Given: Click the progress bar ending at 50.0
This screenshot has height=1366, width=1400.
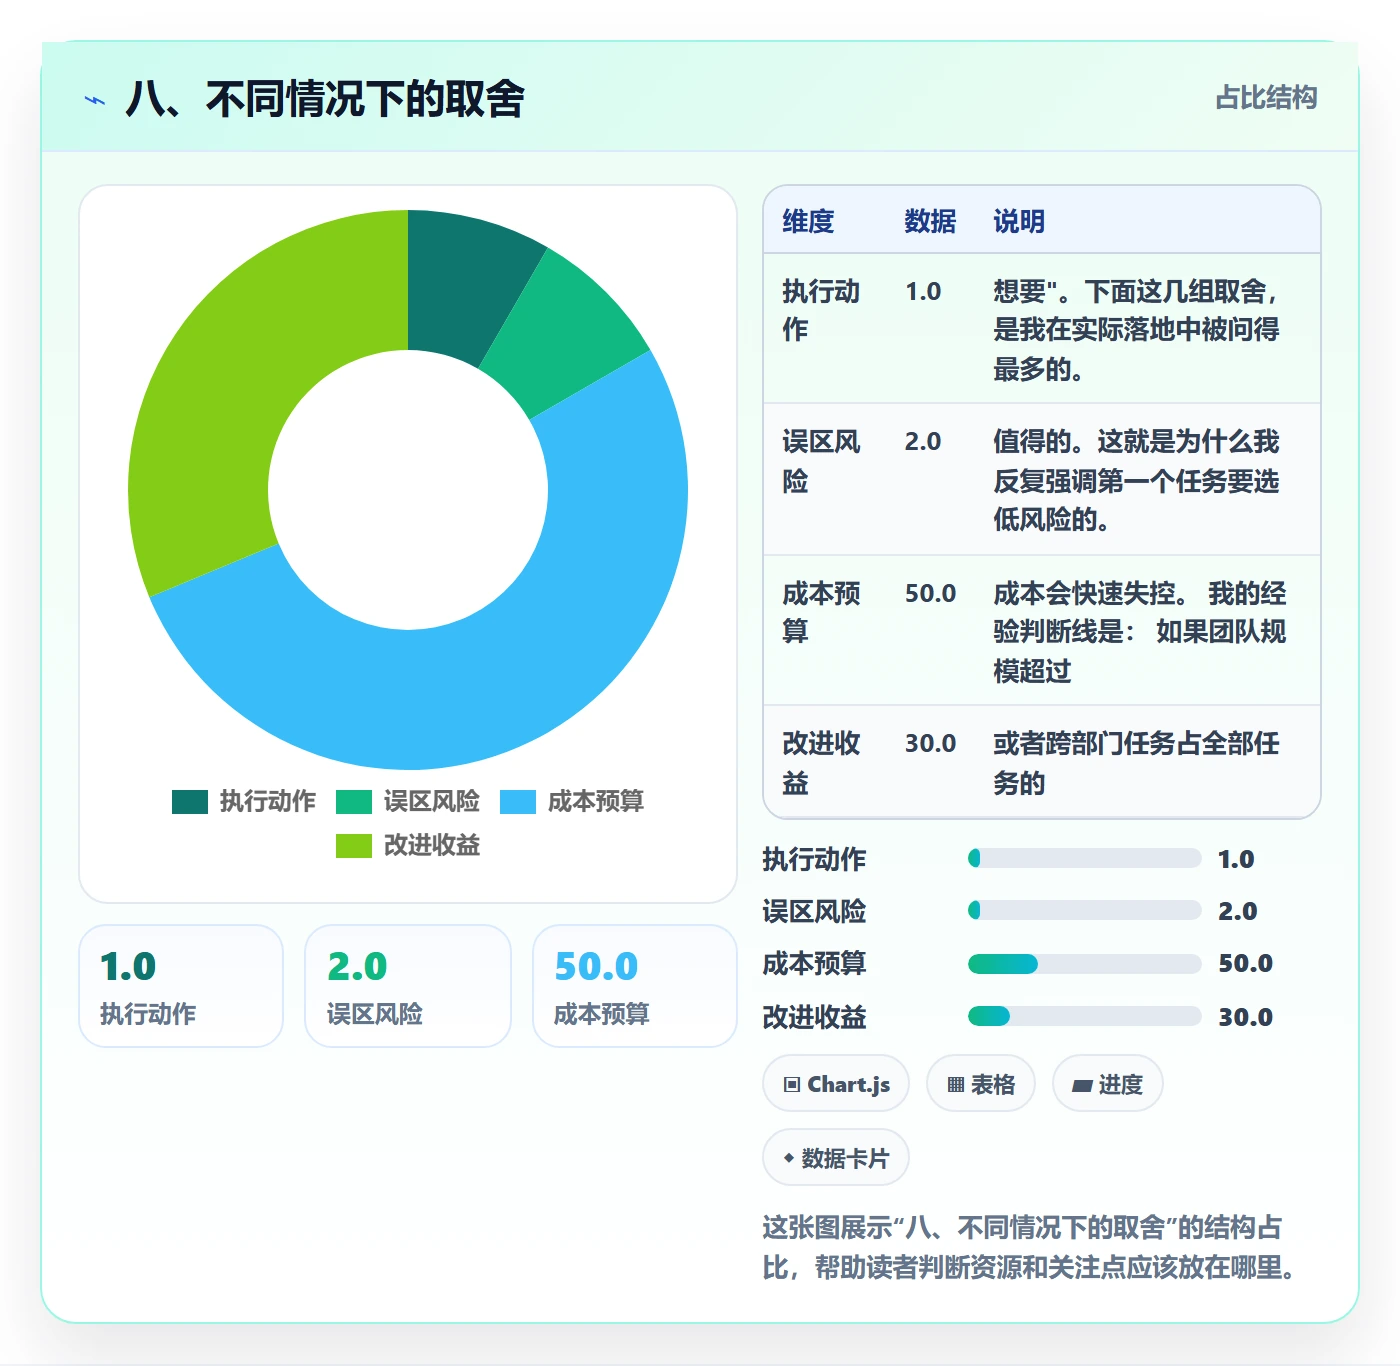Looking at the screenshot, I should (x=1084, y=964).
